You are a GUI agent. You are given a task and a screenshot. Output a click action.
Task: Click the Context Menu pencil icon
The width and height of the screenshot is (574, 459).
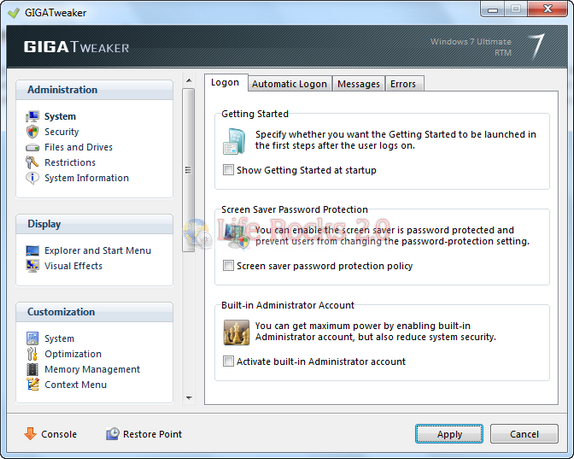click(33, 384)
